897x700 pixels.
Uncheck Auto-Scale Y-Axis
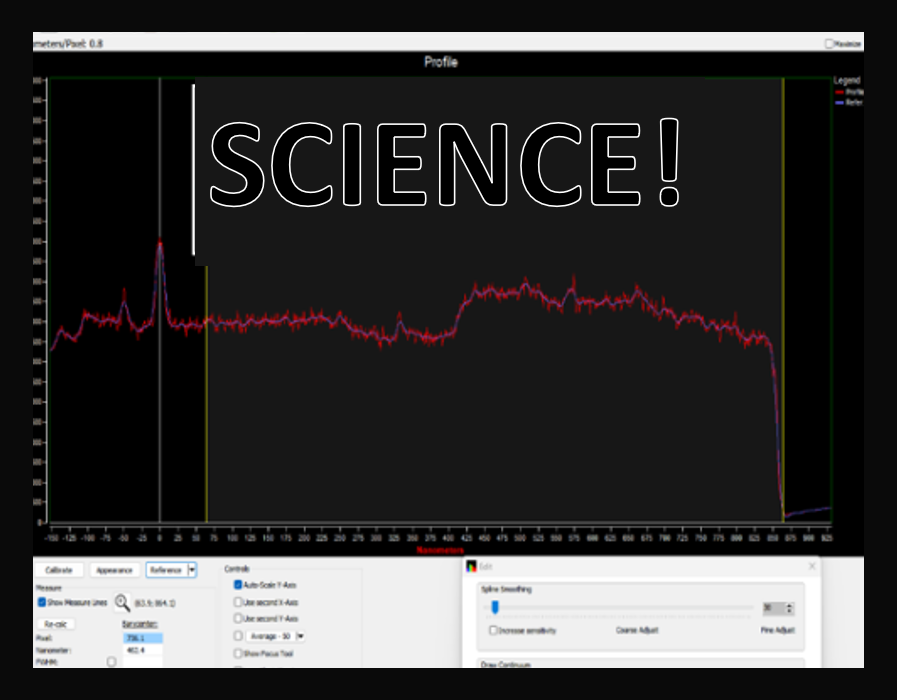click(238, 585)
